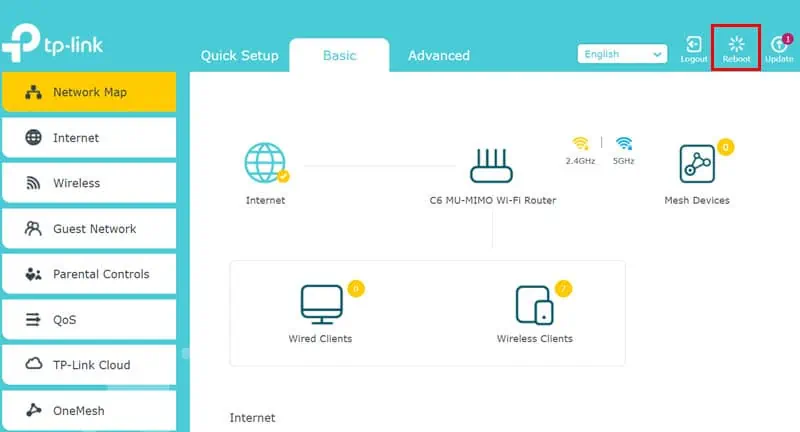Click the people icon beside Guest Network

(x=33, y=228)
